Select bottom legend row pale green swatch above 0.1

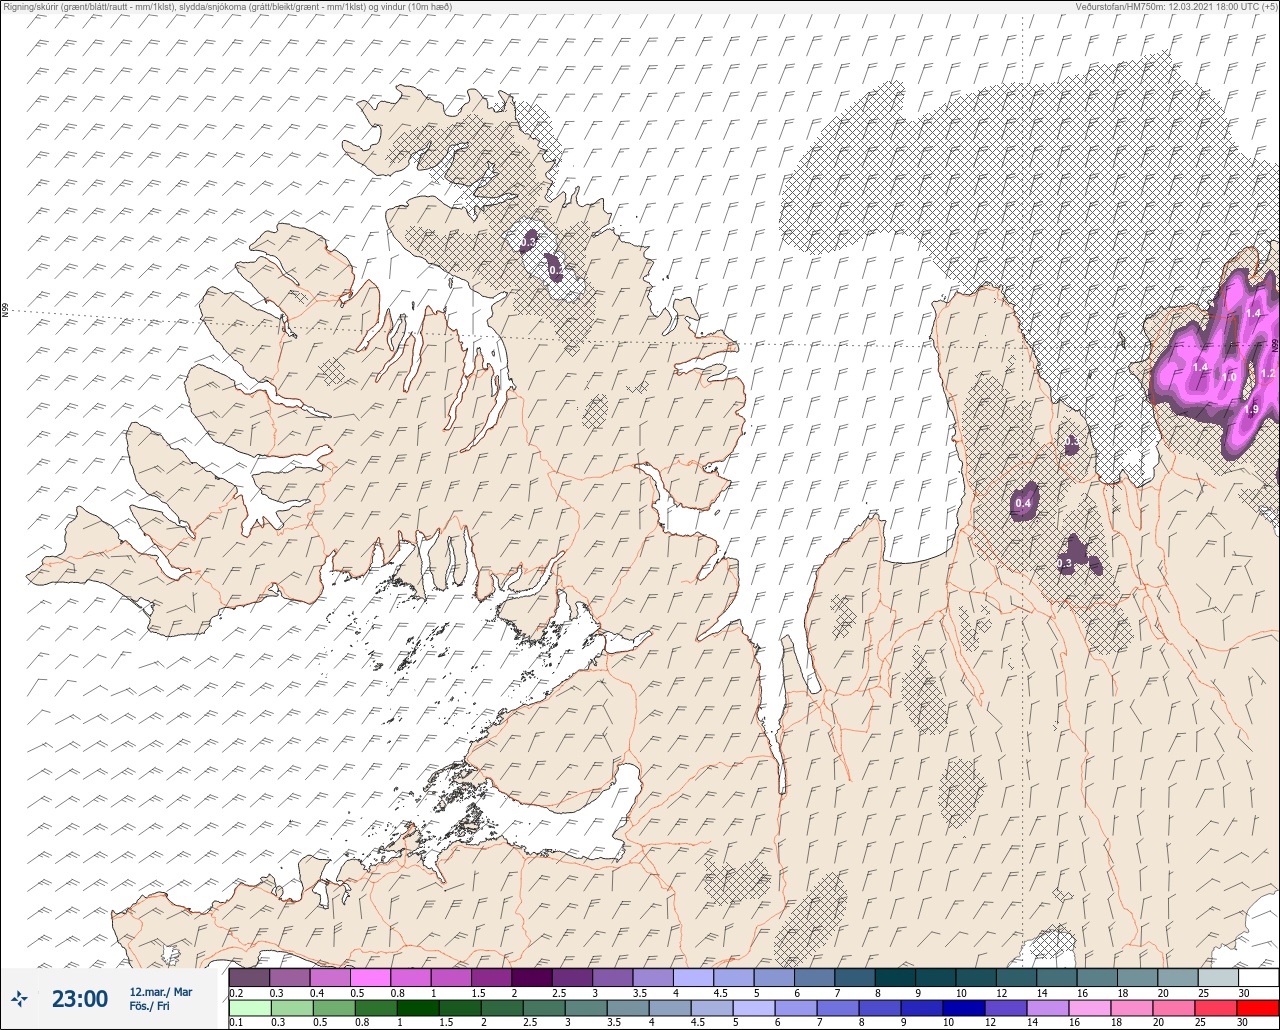[x=249, y=1007]
